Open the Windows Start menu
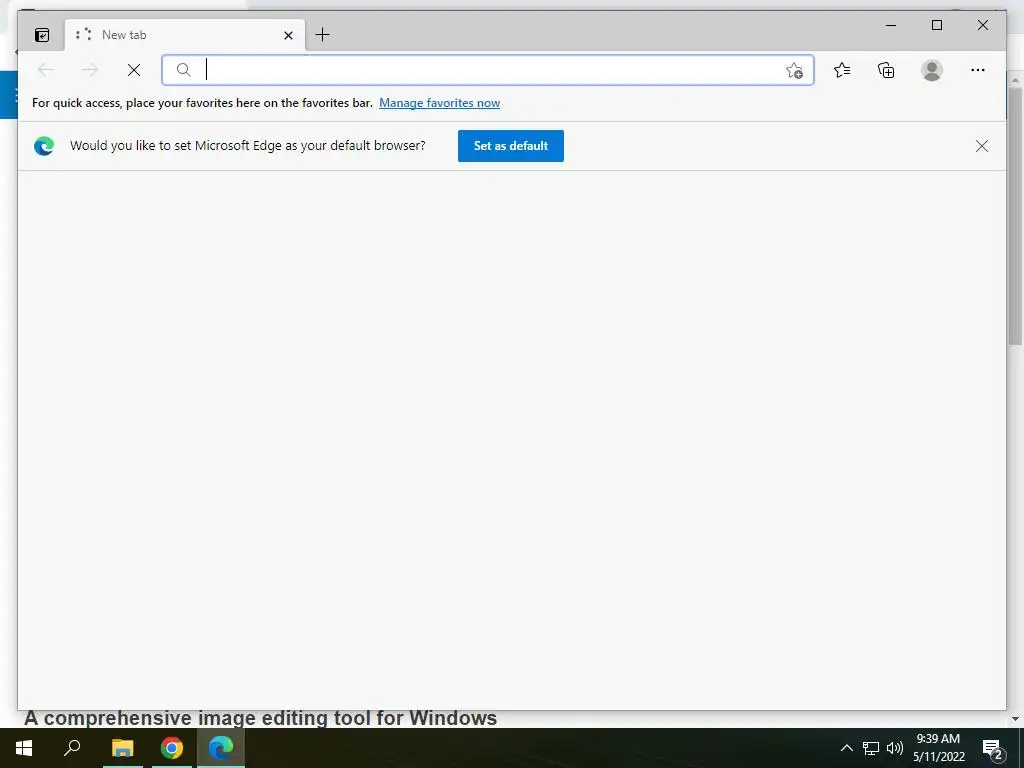The height and width of the screenshot is (768, 1024). [24, 748]
